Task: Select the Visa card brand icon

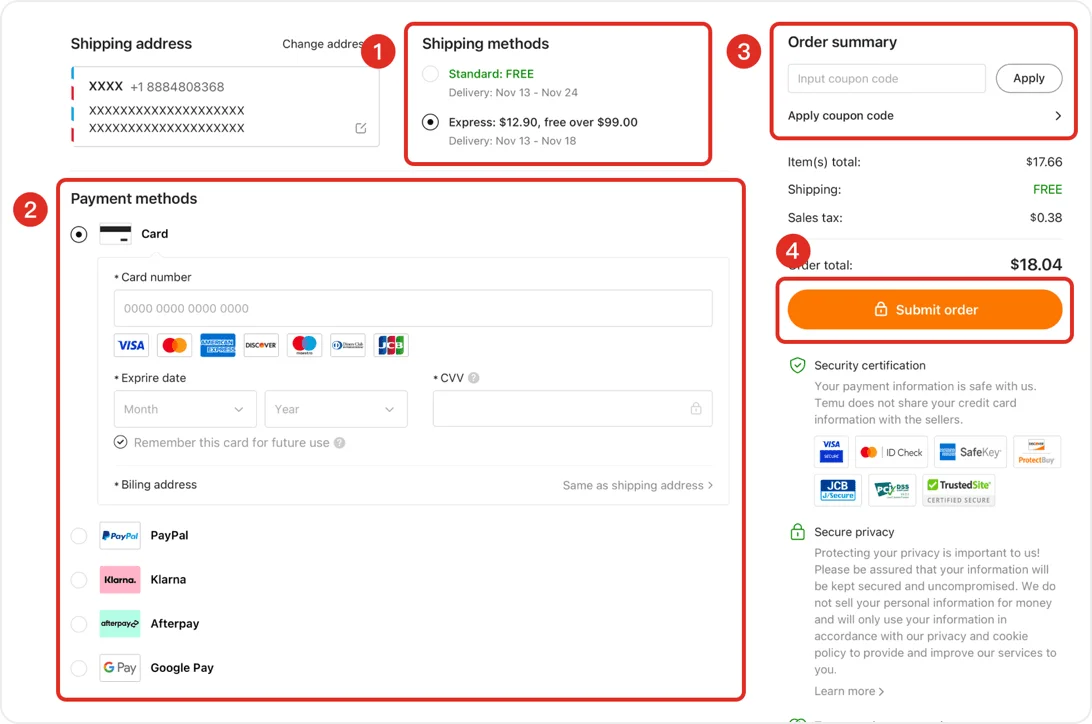Action: tap(130, 345)
